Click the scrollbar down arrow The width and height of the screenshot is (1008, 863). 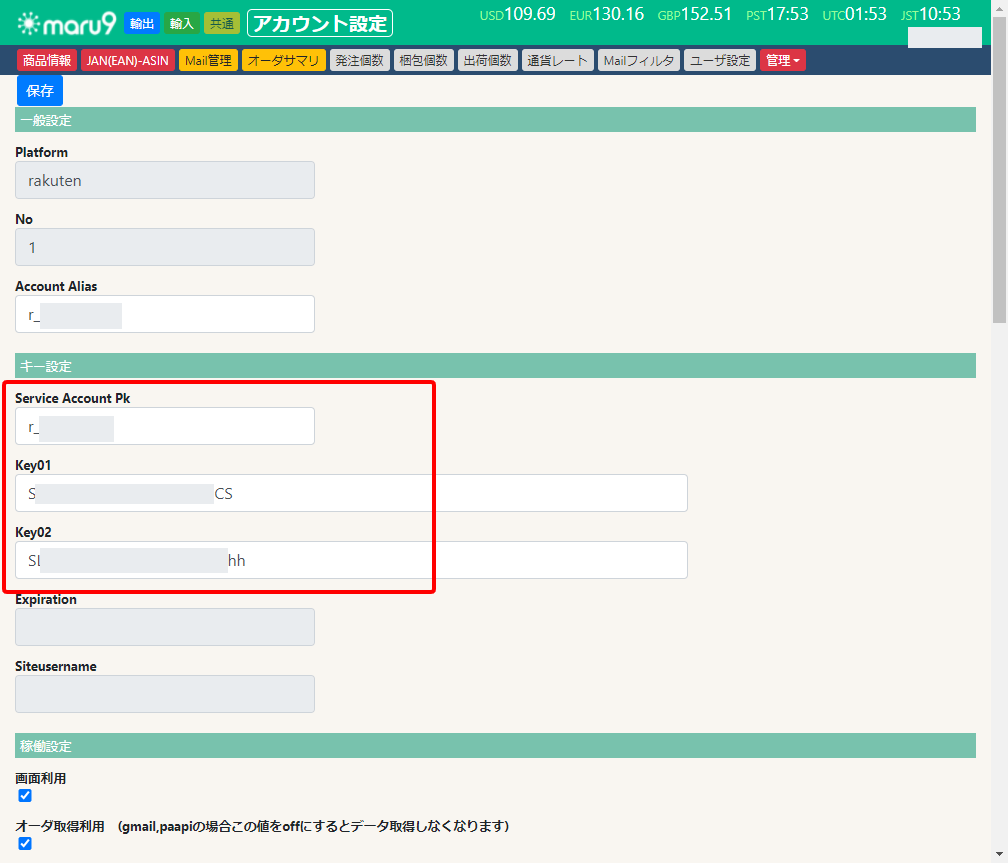coord(999,855)
